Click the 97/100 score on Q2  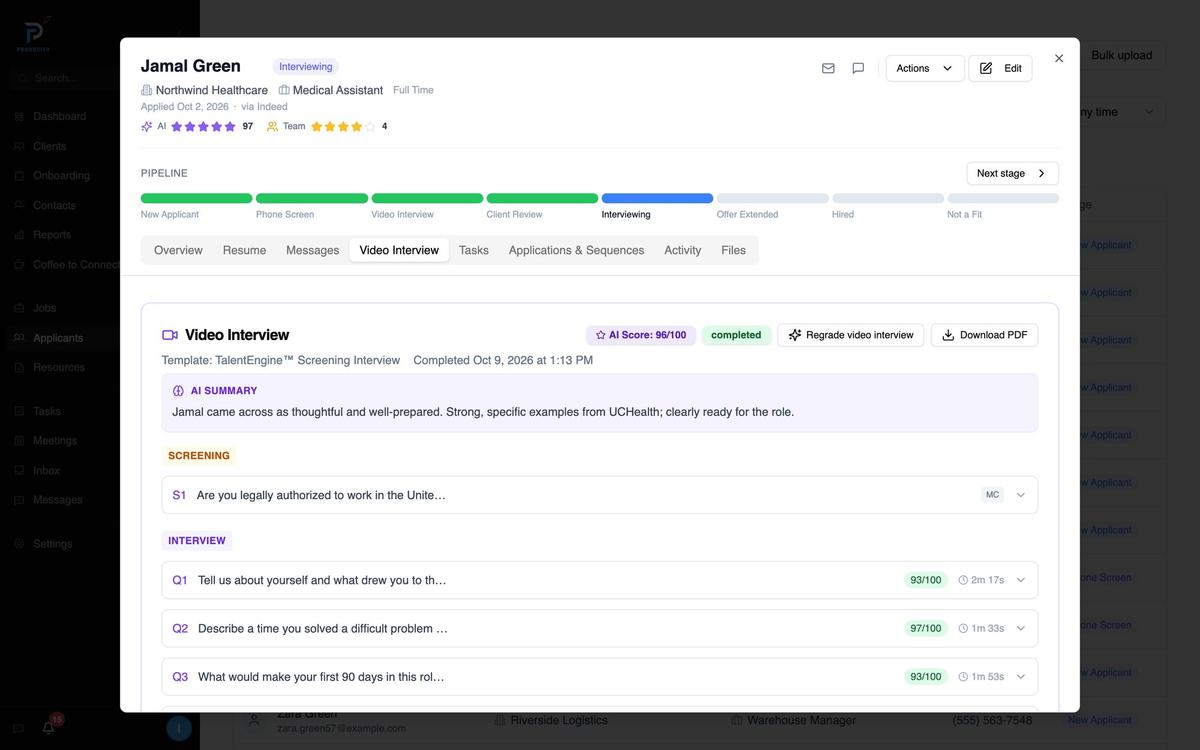[926, 628]
